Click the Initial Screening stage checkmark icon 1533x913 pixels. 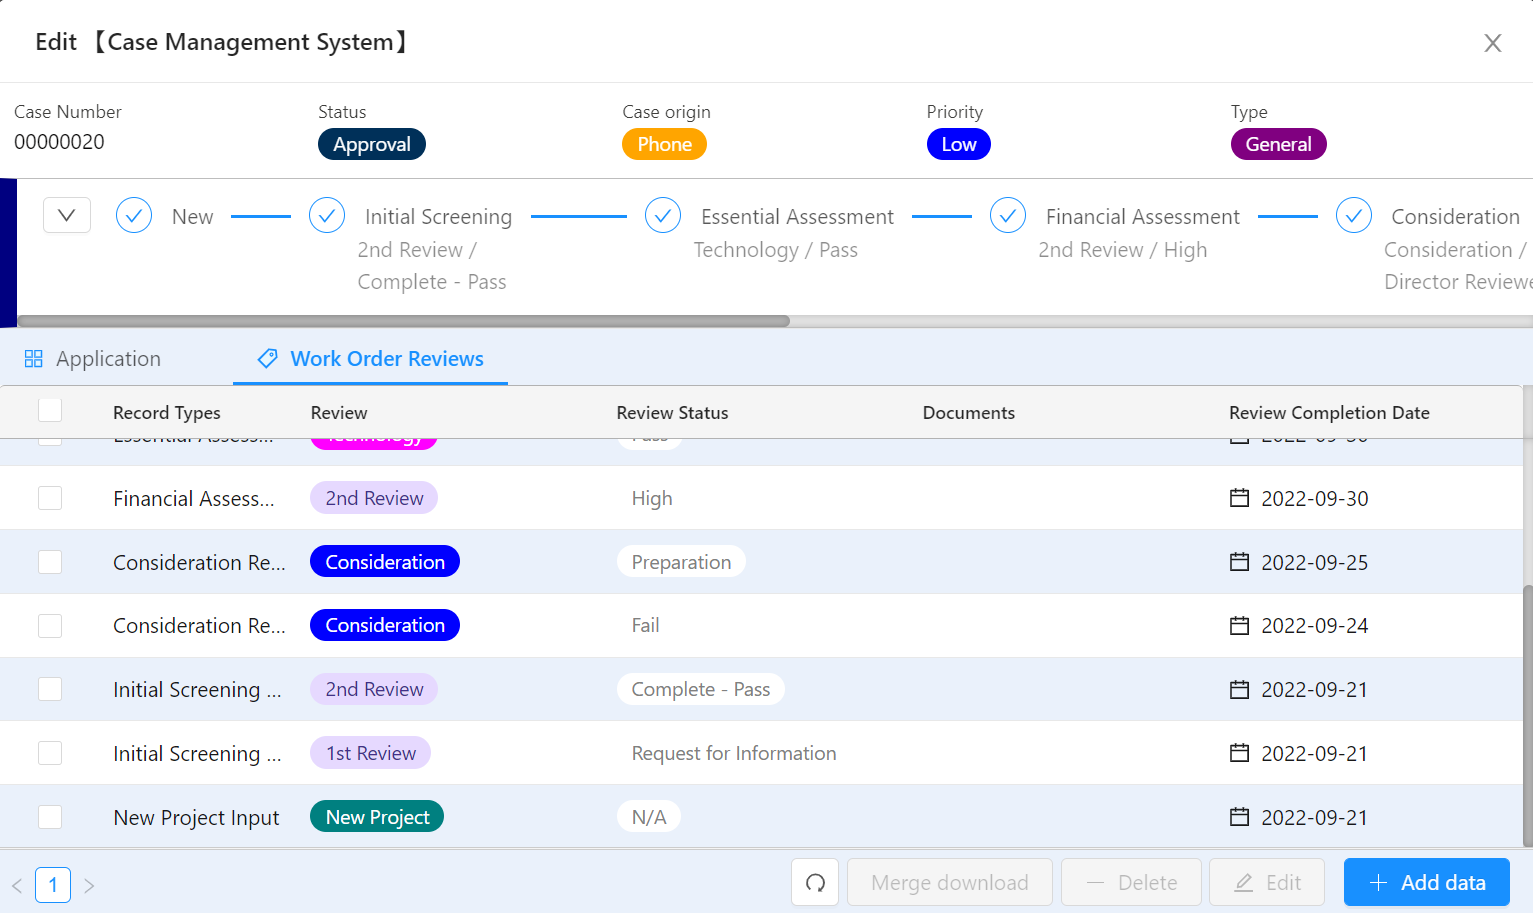(327, 215)
